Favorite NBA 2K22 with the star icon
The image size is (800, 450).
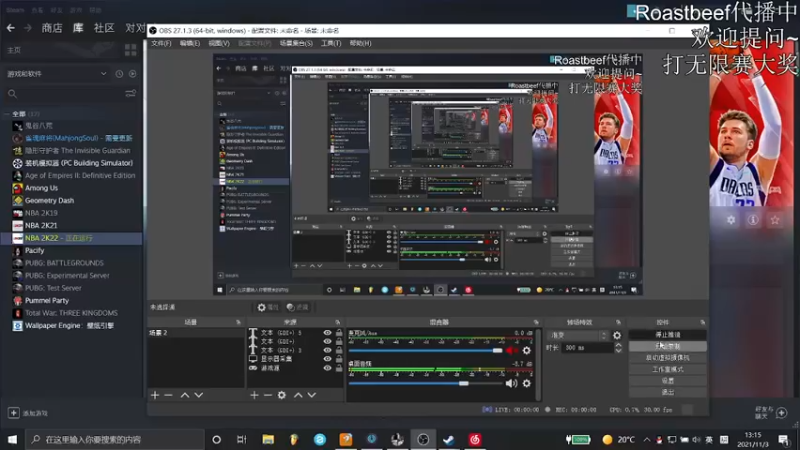click(x=775, y=220)
